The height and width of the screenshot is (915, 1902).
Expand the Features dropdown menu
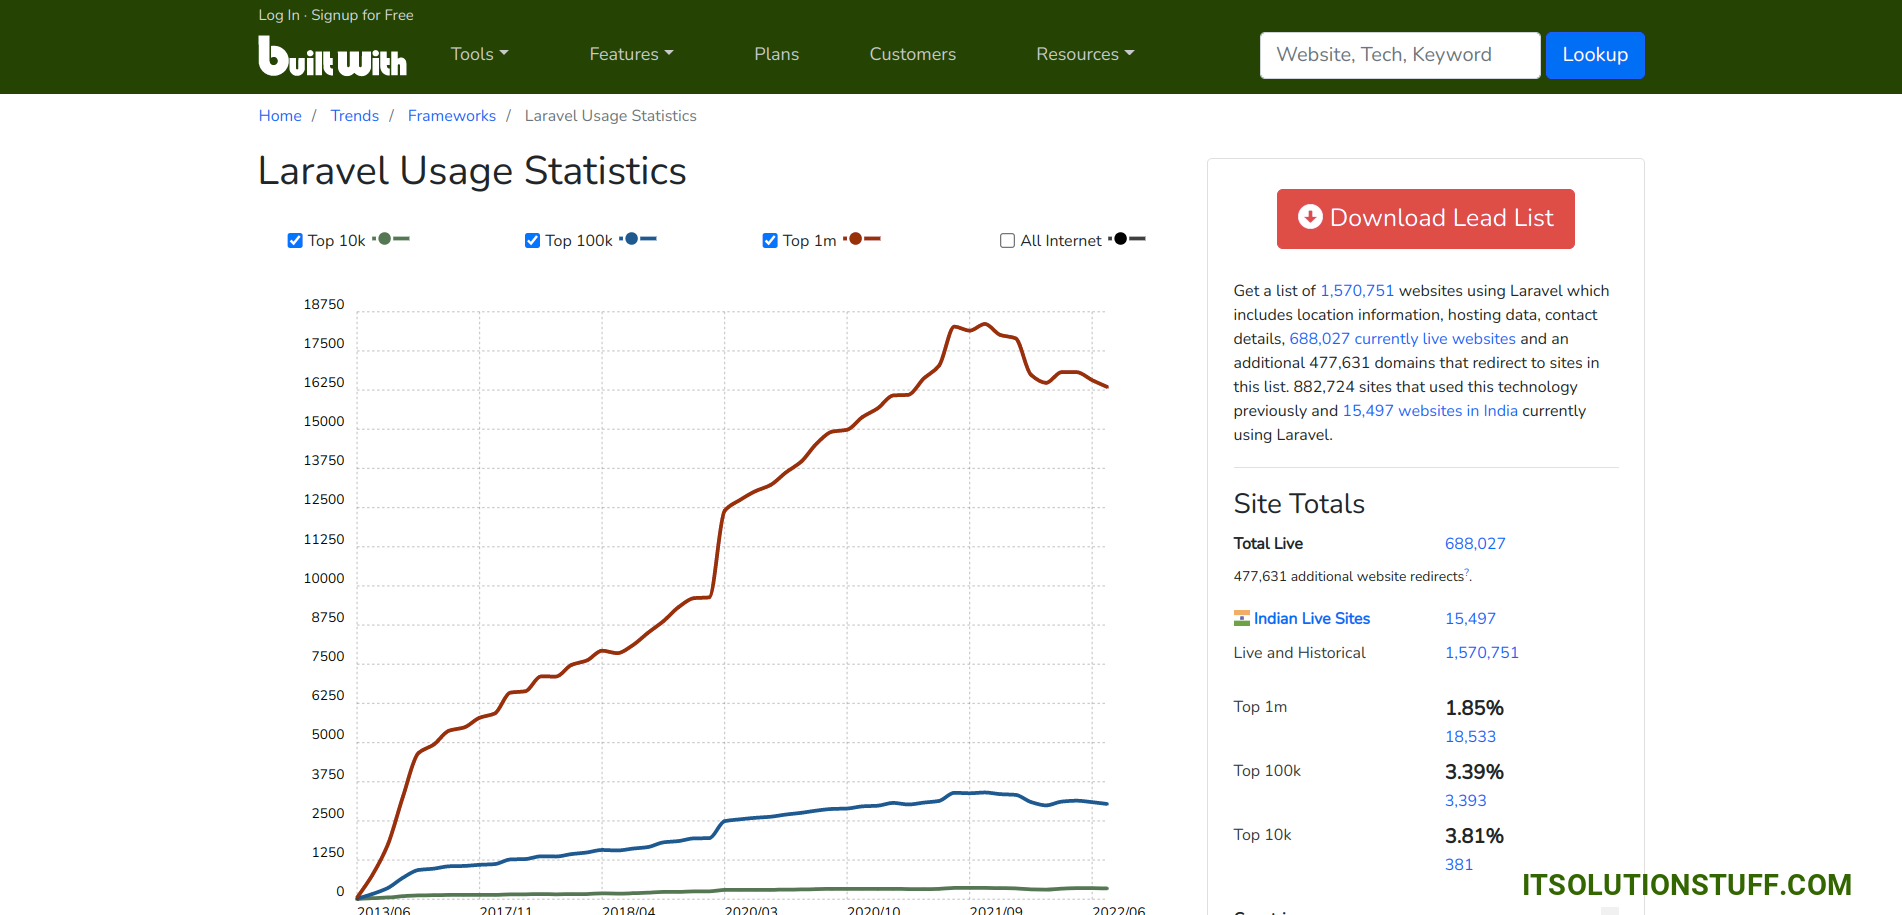(631, 54)
